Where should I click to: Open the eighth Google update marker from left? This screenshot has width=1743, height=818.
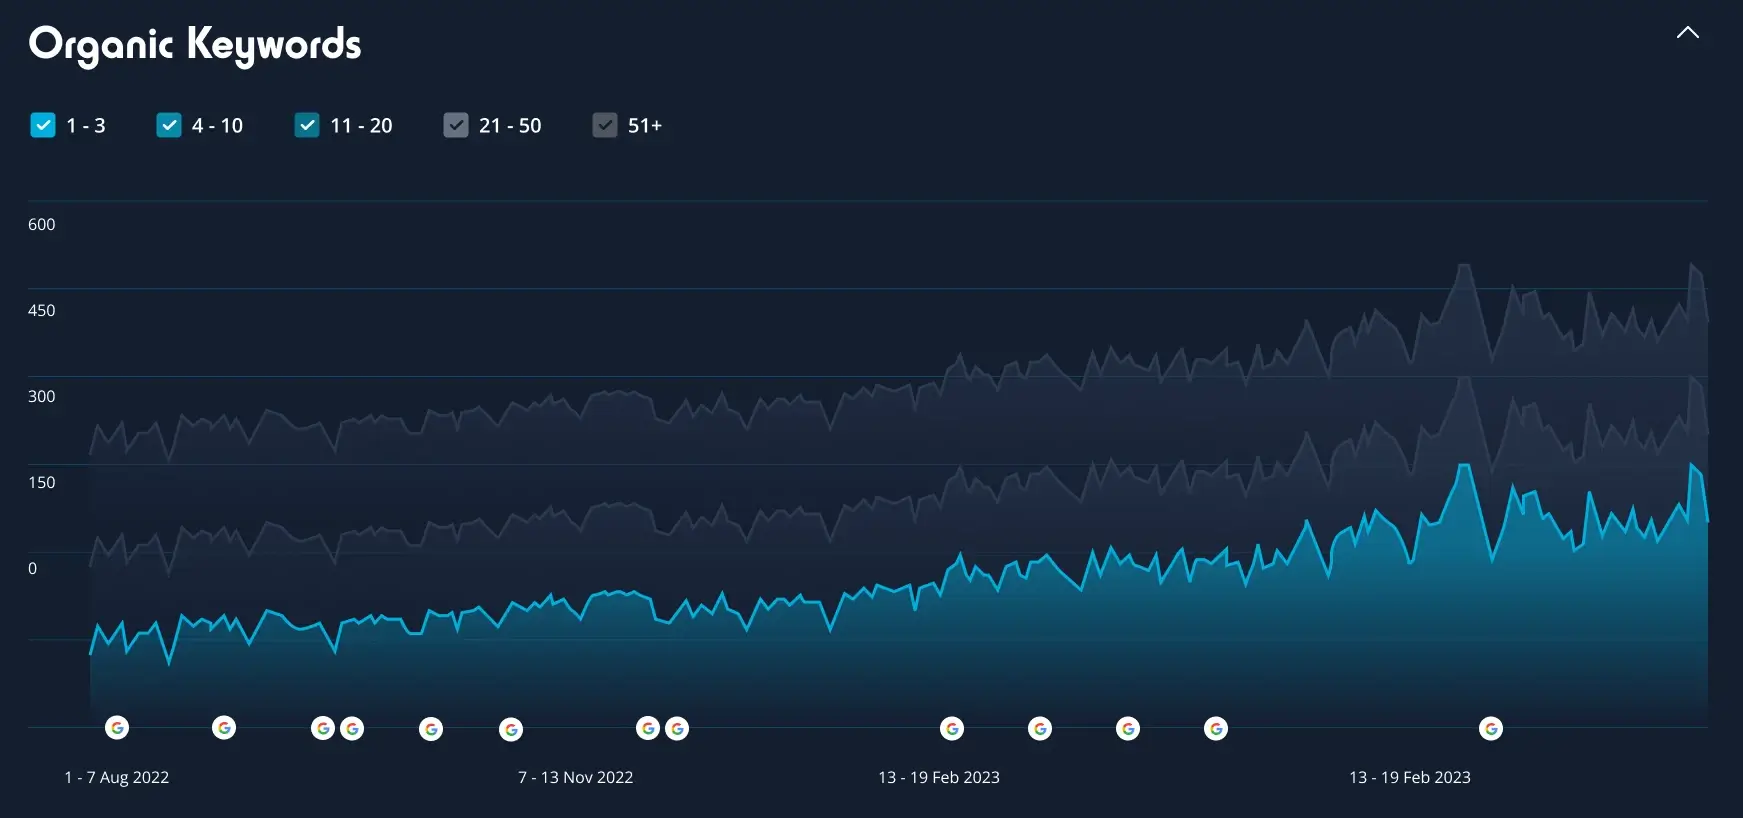pos(677,729)
